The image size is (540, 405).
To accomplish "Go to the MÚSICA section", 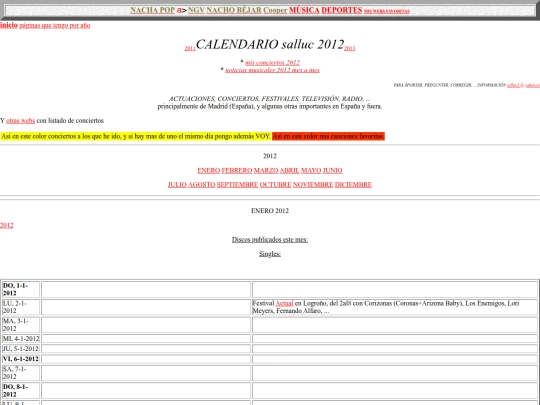I will point(304,10).
